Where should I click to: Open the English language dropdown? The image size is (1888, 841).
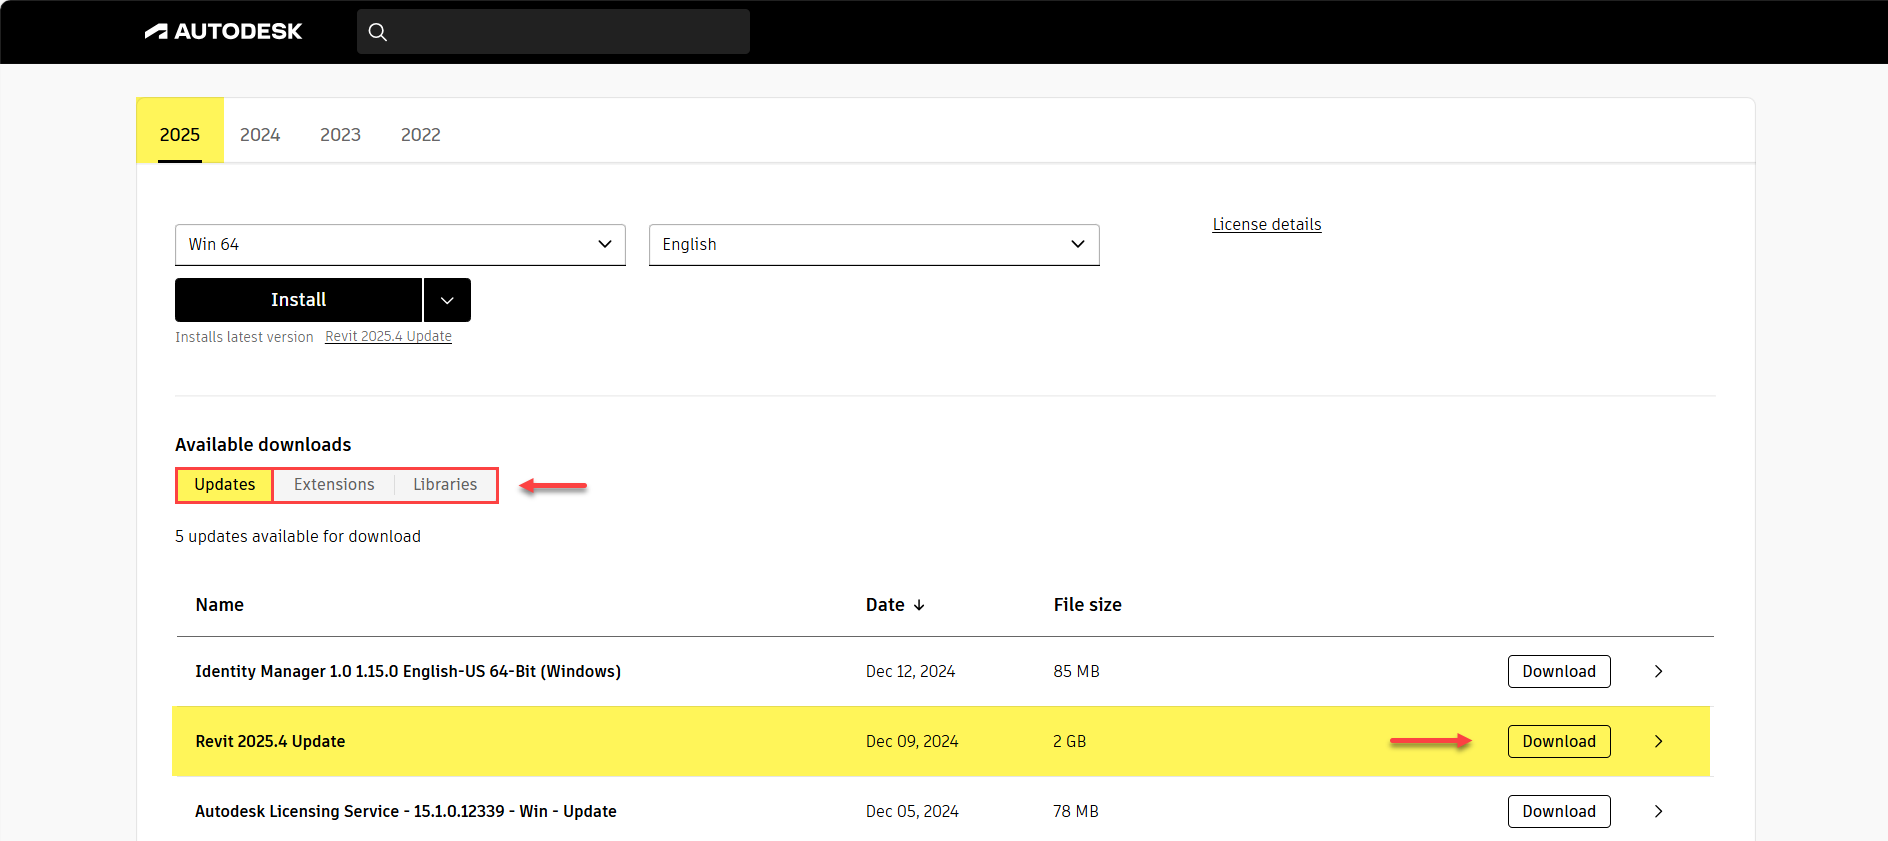874,245
